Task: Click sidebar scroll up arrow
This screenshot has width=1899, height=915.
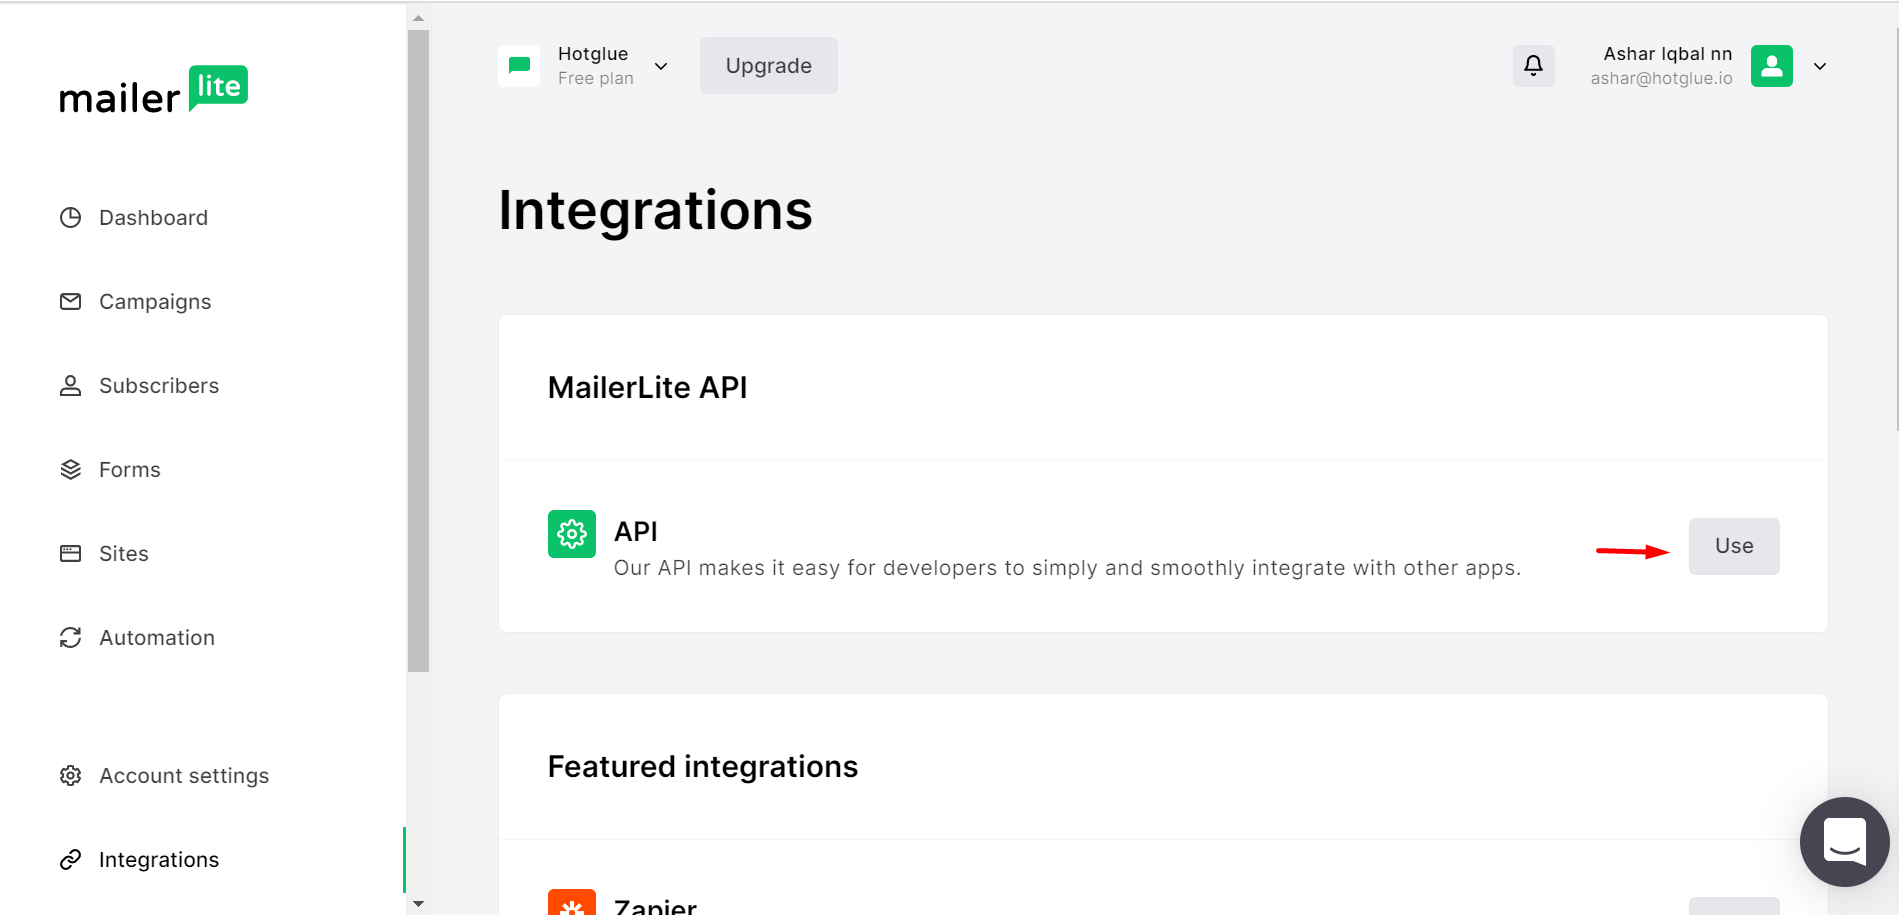Action: tap(418, 18)
